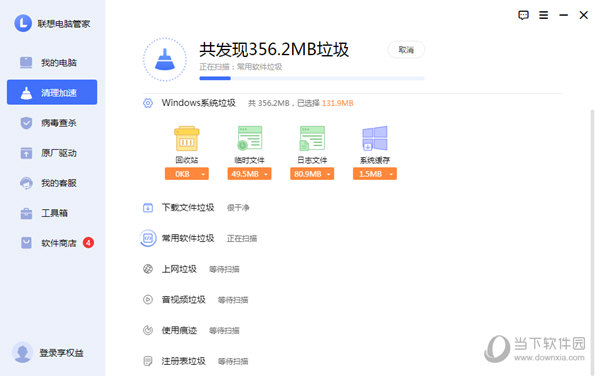Expand the 80.9MB log files dropdown
Screen dimensions: 600x376
tap(312, 174)
